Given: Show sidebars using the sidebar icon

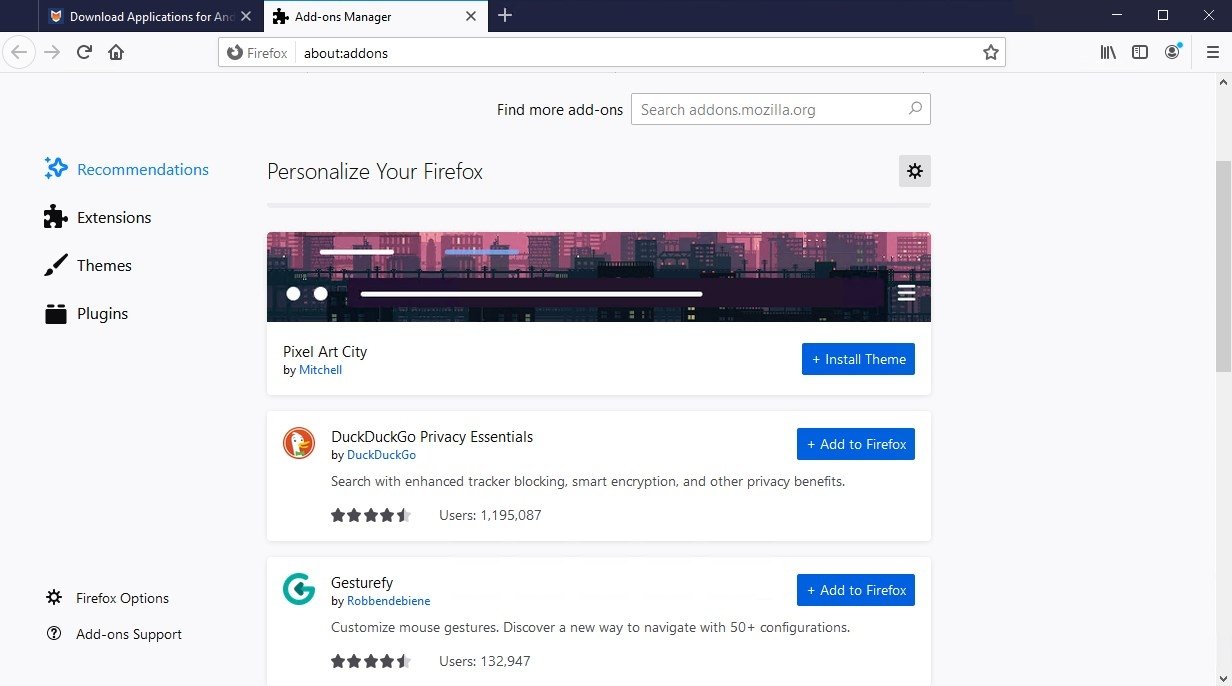Looking at the screenshot, I should [1140, 52].
